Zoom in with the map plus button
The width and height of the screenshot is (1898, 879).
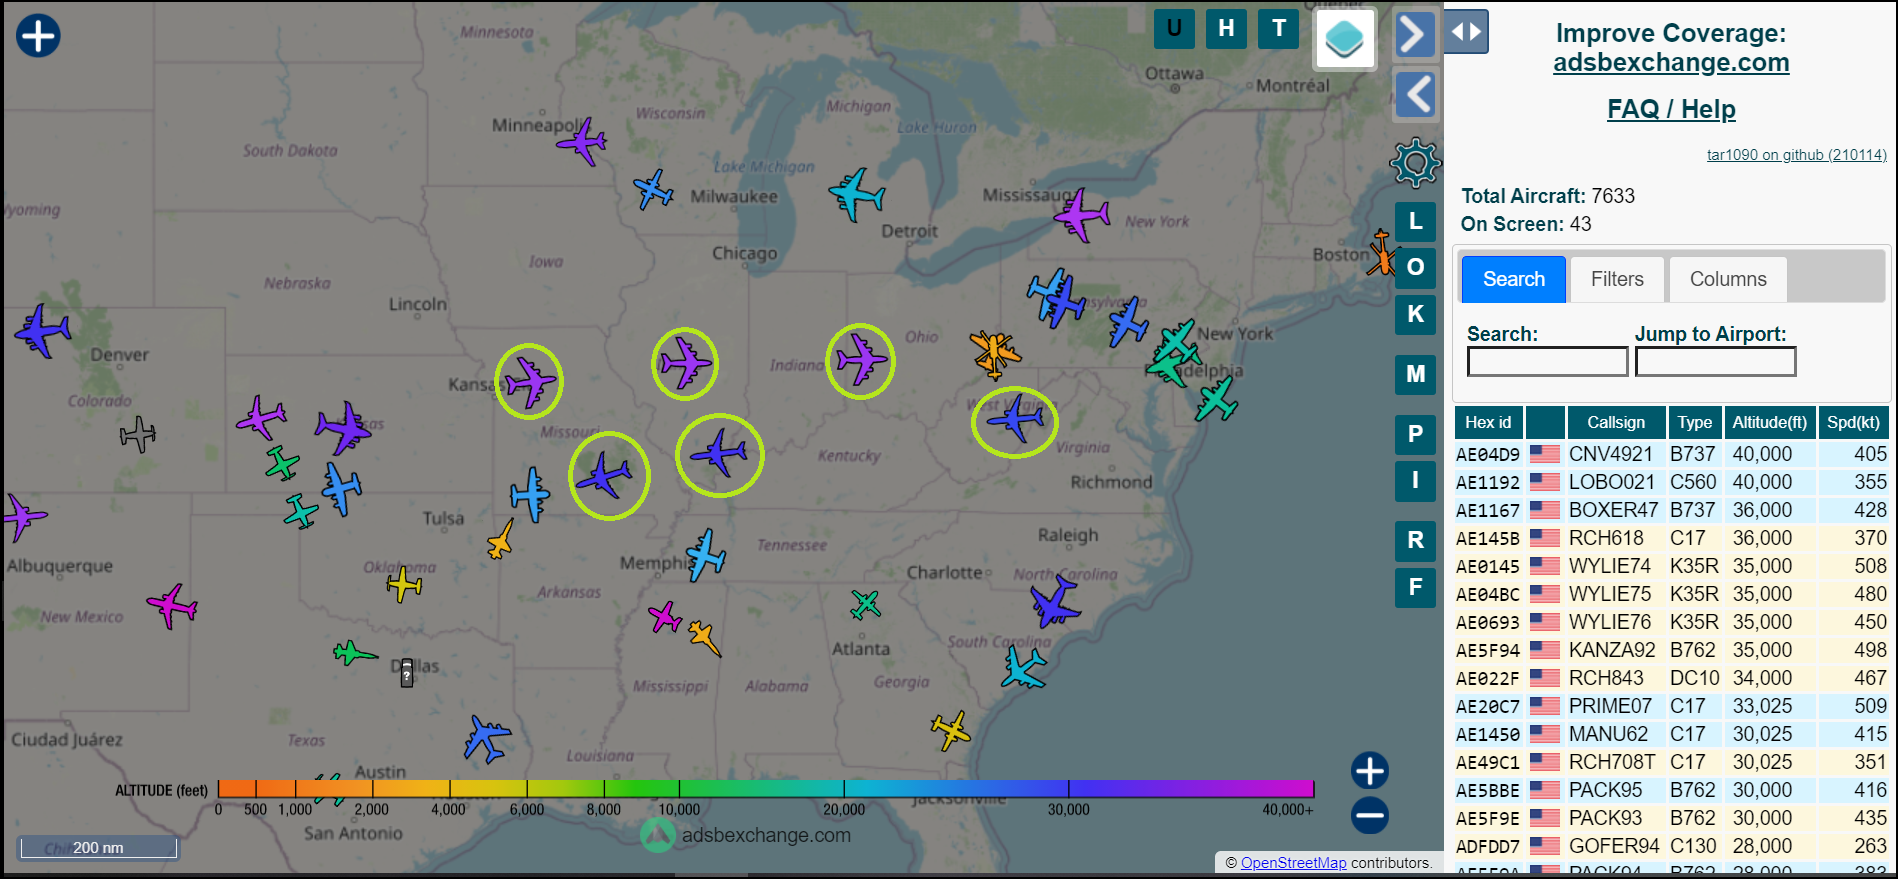1370,771
